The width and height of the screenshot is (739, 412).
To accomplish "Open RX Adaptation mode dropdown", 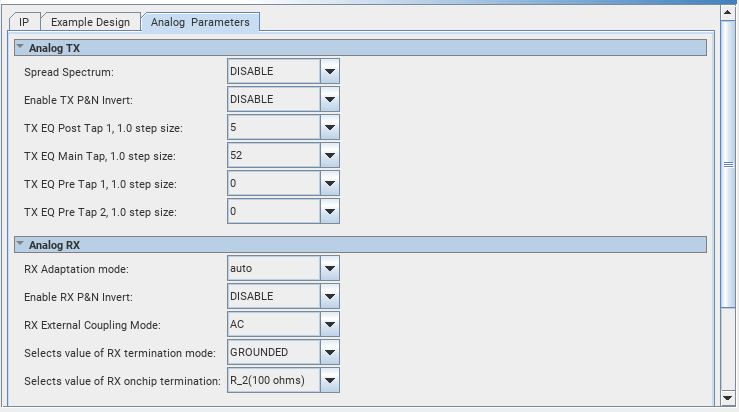I will pos(330,268).
